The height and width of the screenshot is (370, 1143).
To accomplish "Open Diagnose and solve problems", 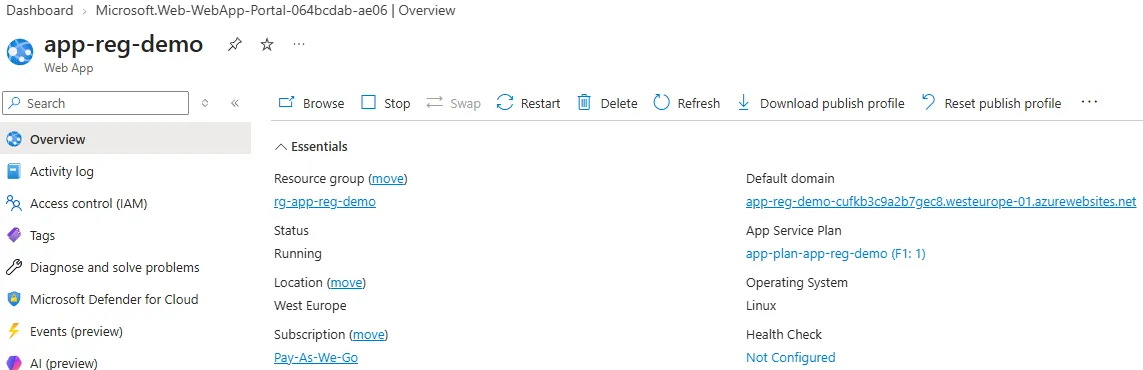I will 125,267.
